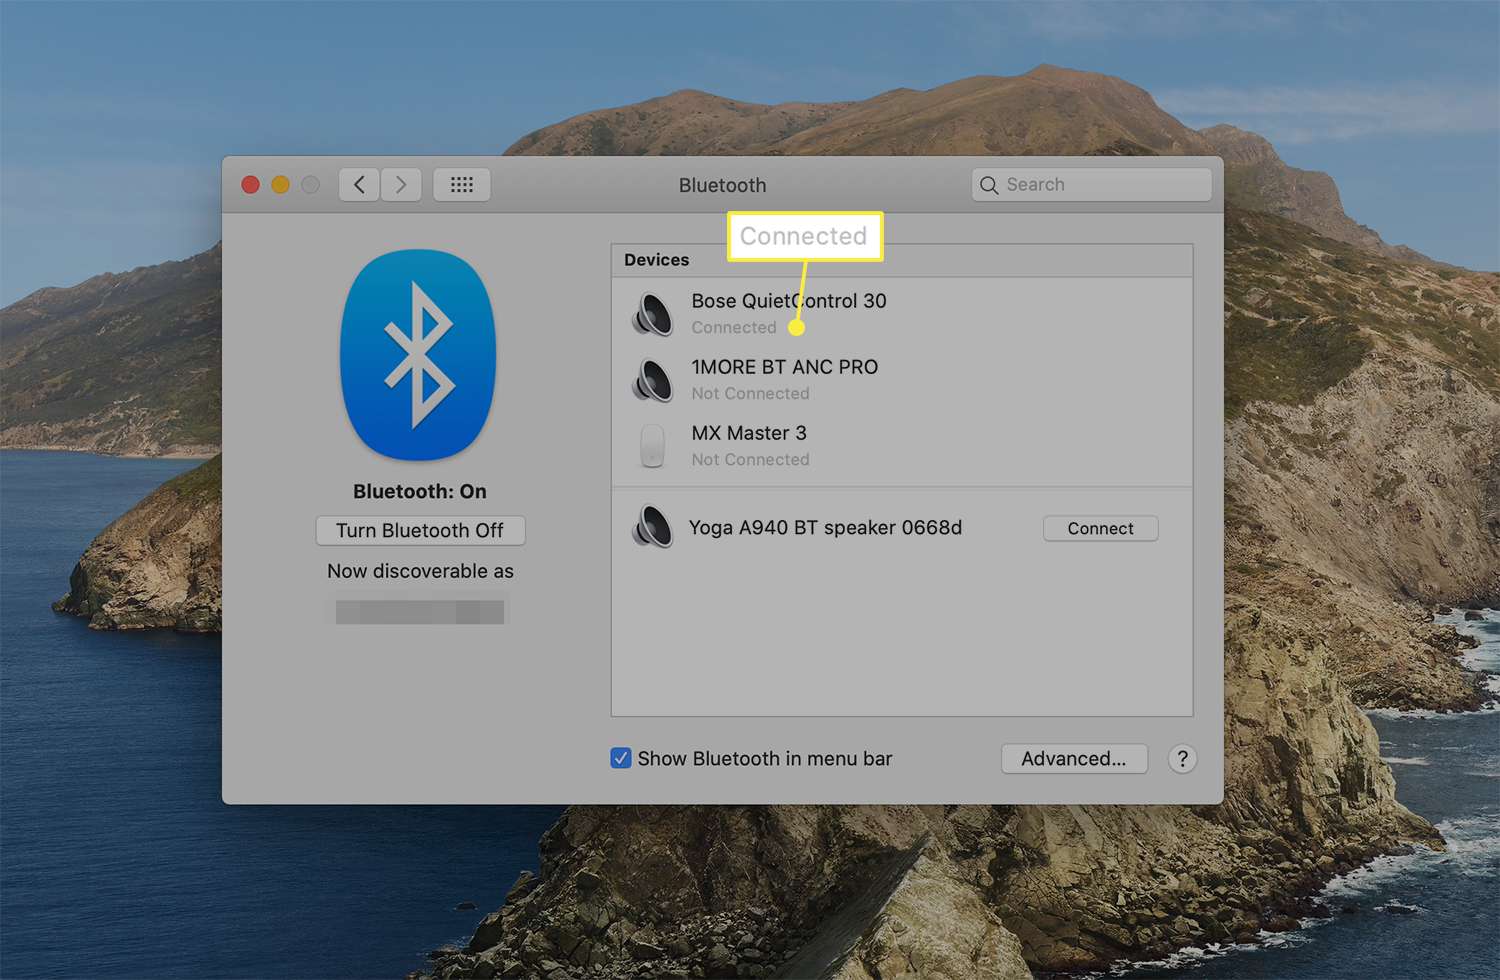Viewport: 1500px width, 980px height.
Task: Click the Bluetooth window title
Action: click(722, 185)
